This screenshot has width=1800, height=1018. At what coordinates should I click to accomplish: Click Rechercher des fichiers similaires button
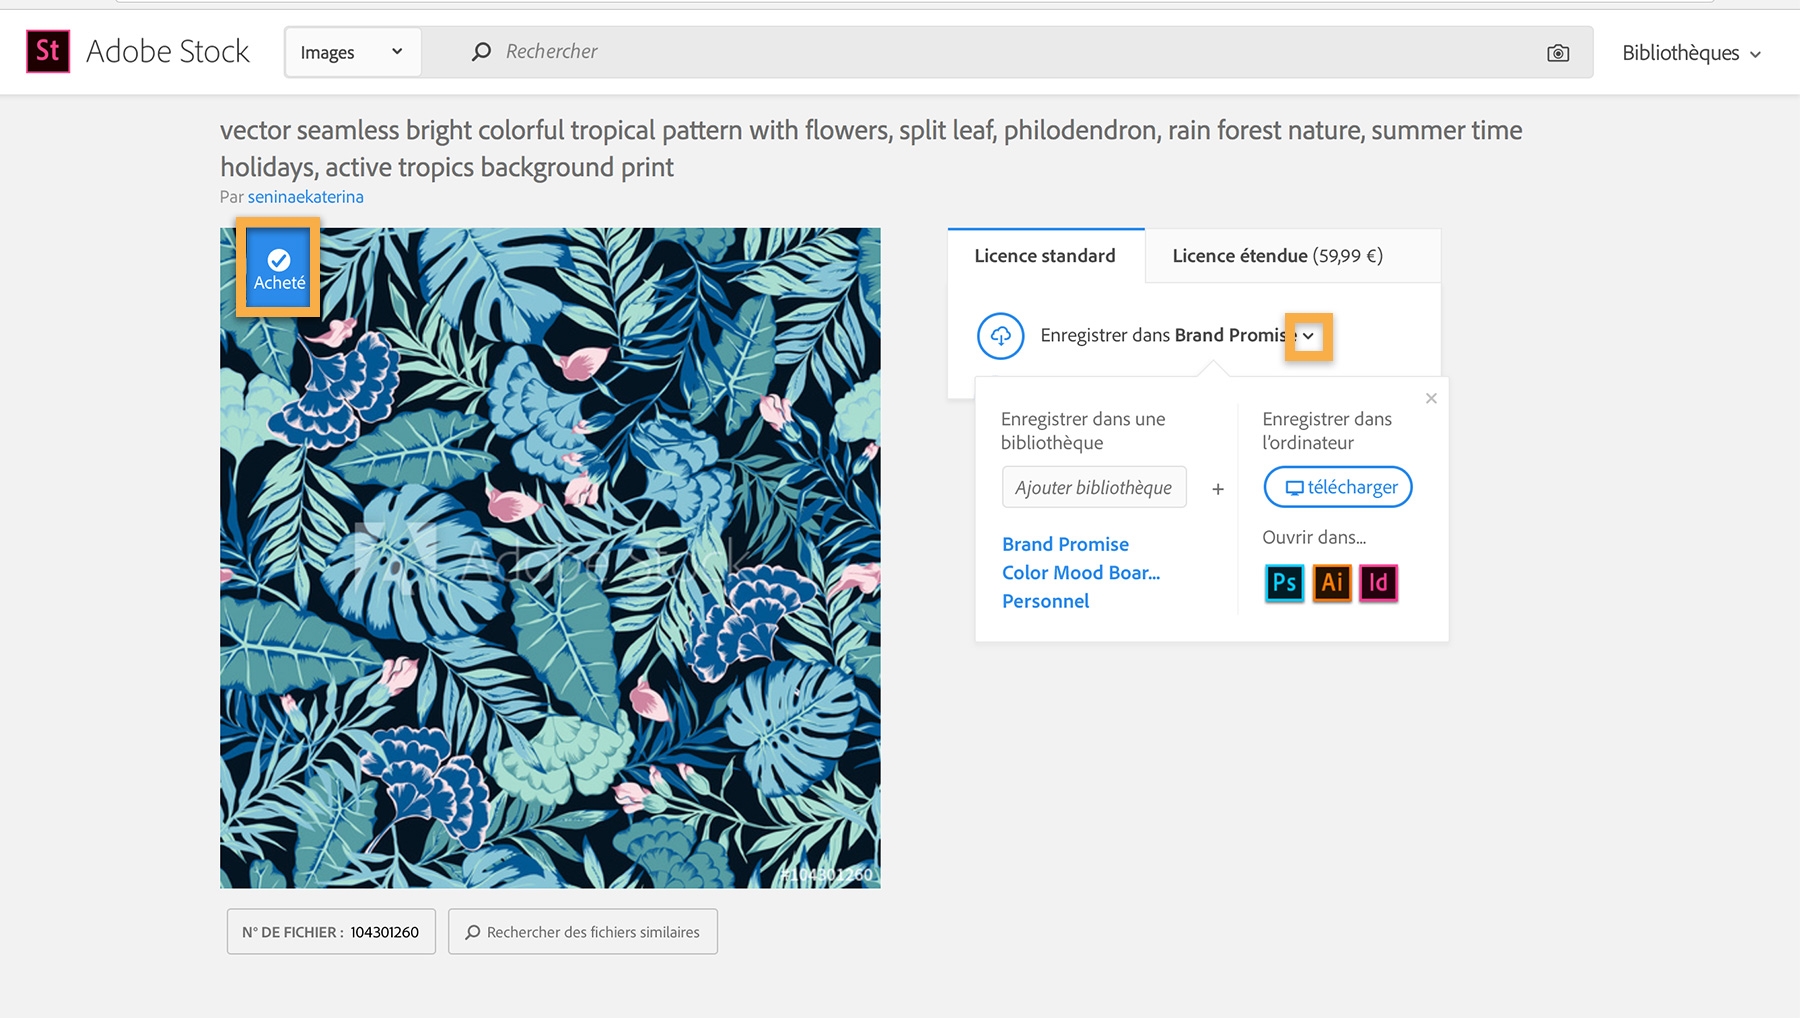tap(582, 932)
